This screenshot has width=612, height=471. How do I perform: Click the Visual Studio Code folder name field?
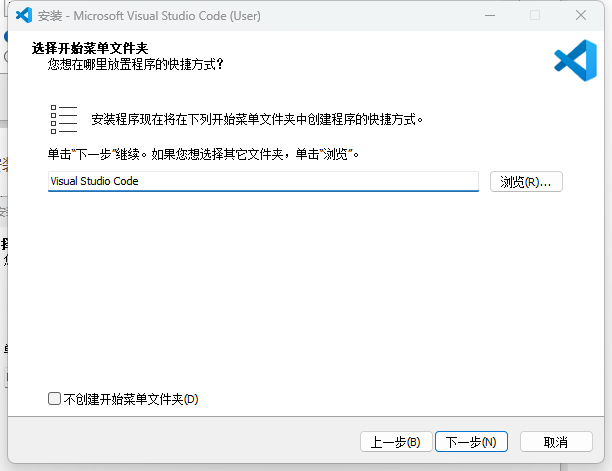(263, 181)
